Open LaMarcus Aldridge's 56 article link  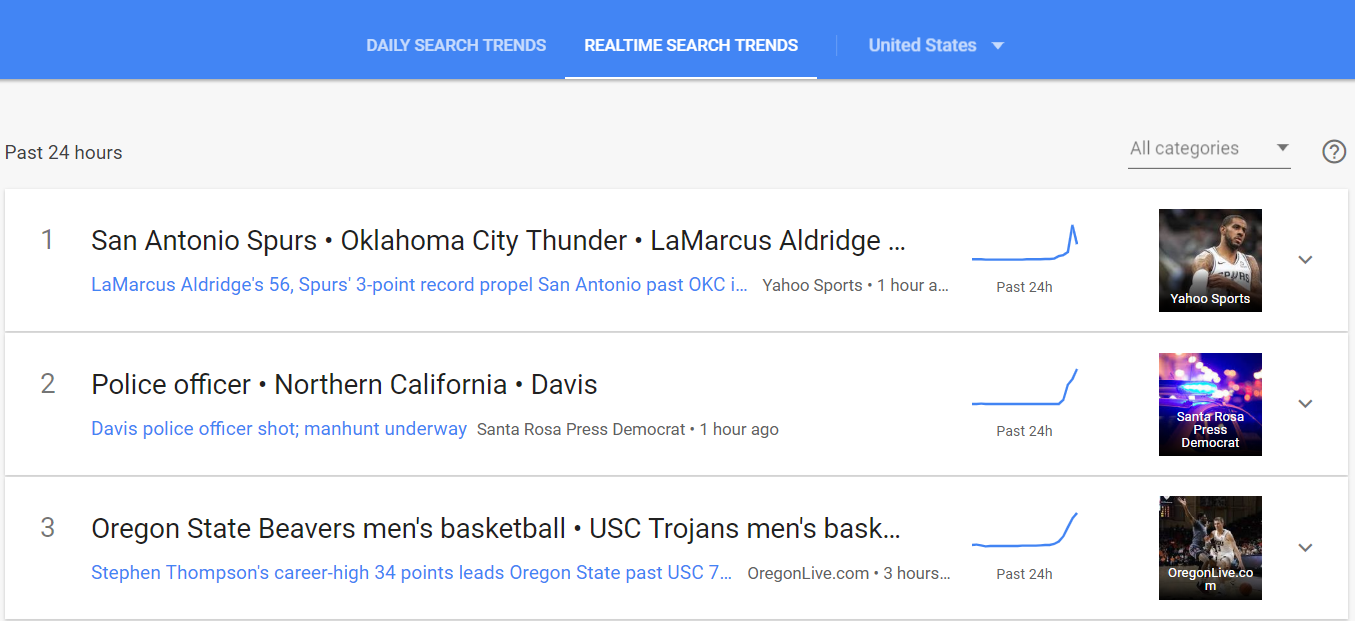[x=419, y=285]
